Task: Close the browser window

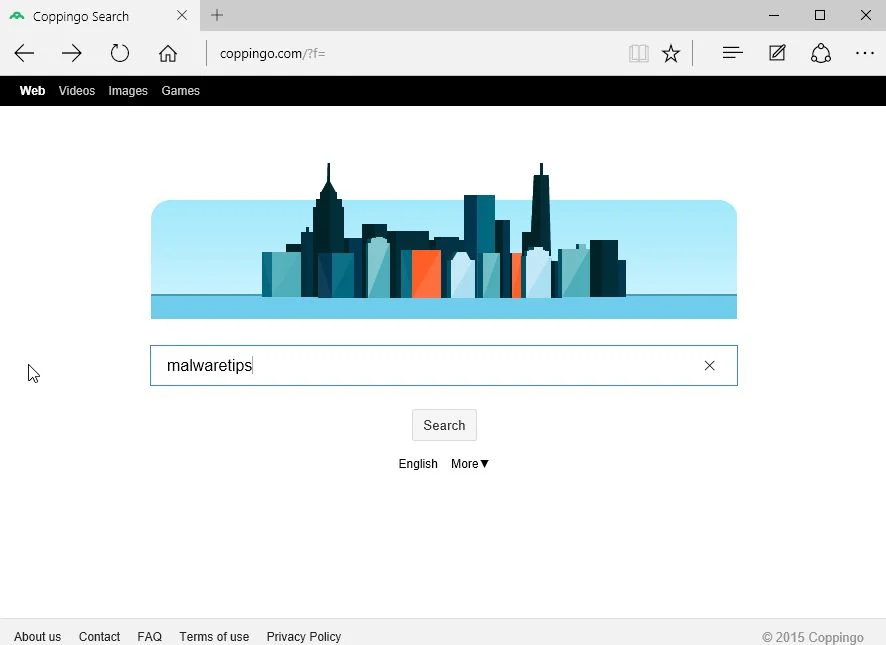Action: pos(866,15)
